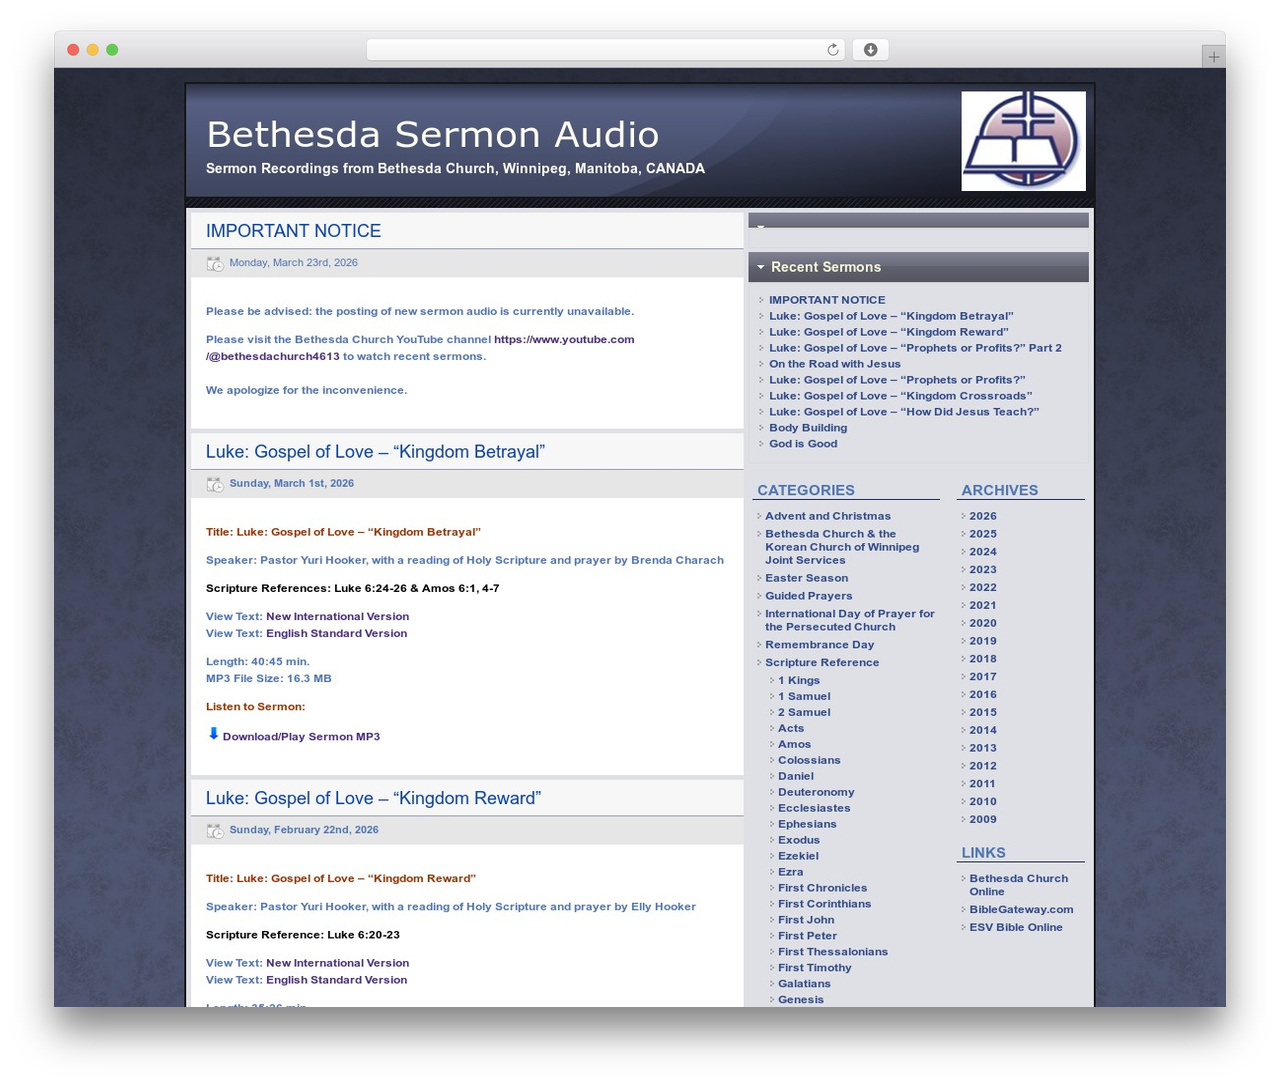The width and height of the screenshot is (1280, 1084).
Task: Open the Scripture Reference category
Action: point(822,663)
